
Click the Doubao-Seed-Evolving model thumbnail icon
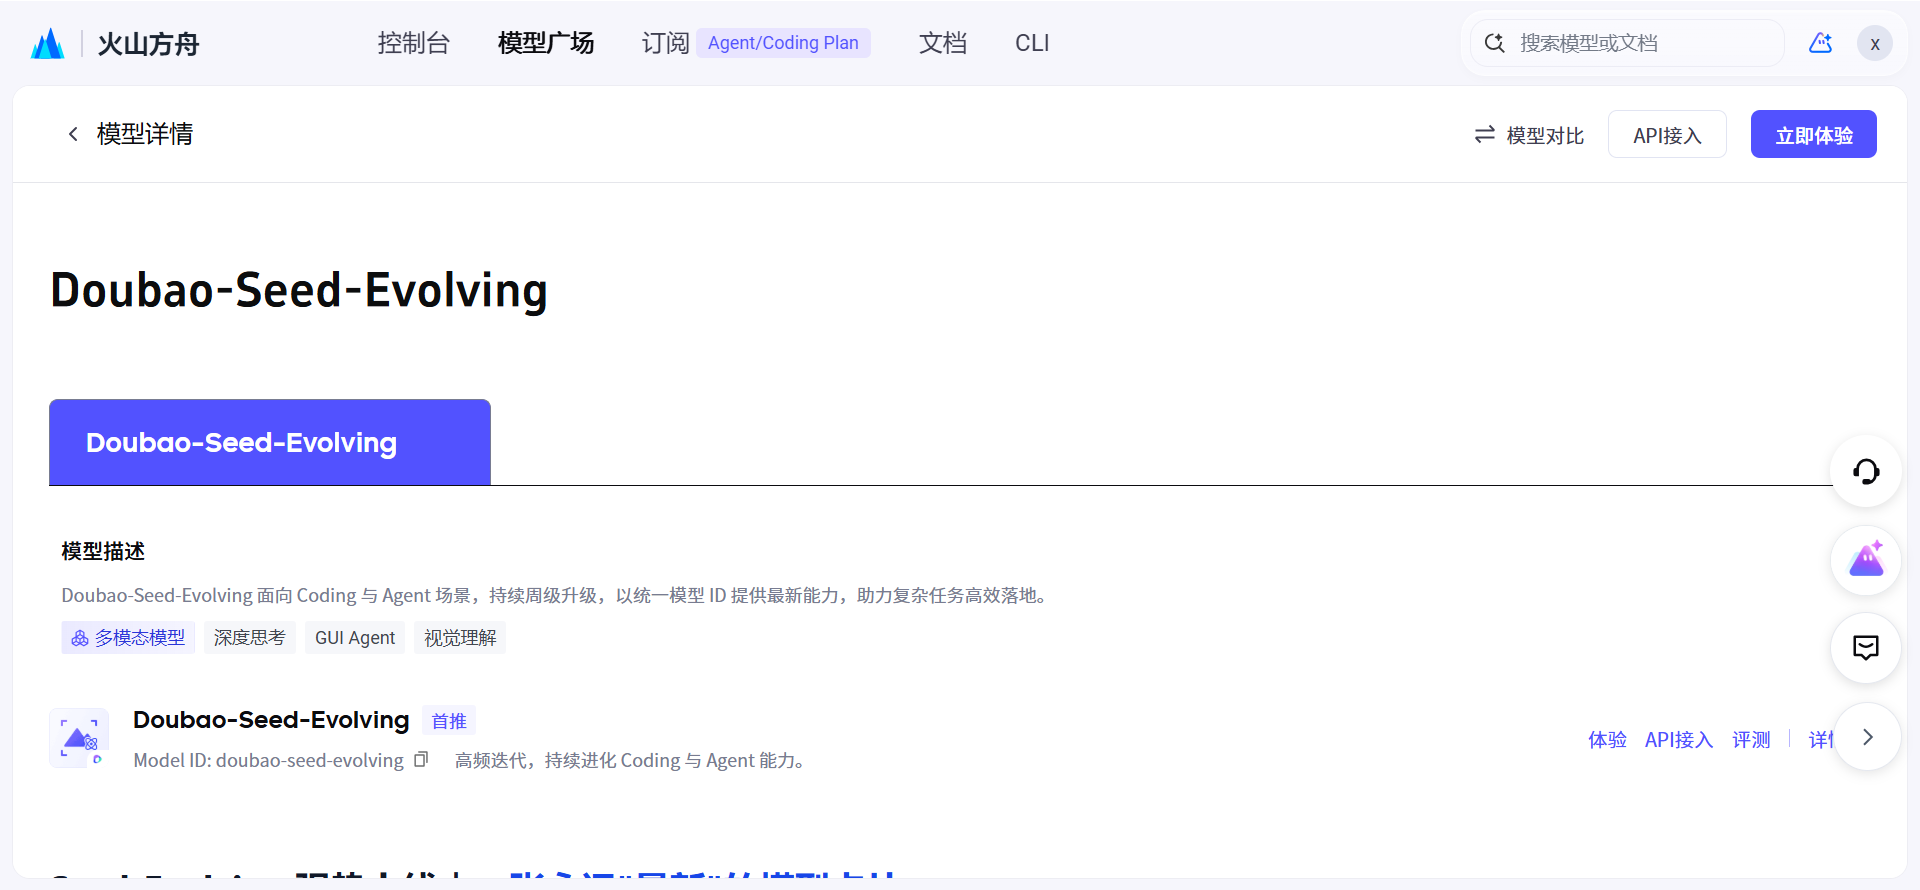point(79,738)
